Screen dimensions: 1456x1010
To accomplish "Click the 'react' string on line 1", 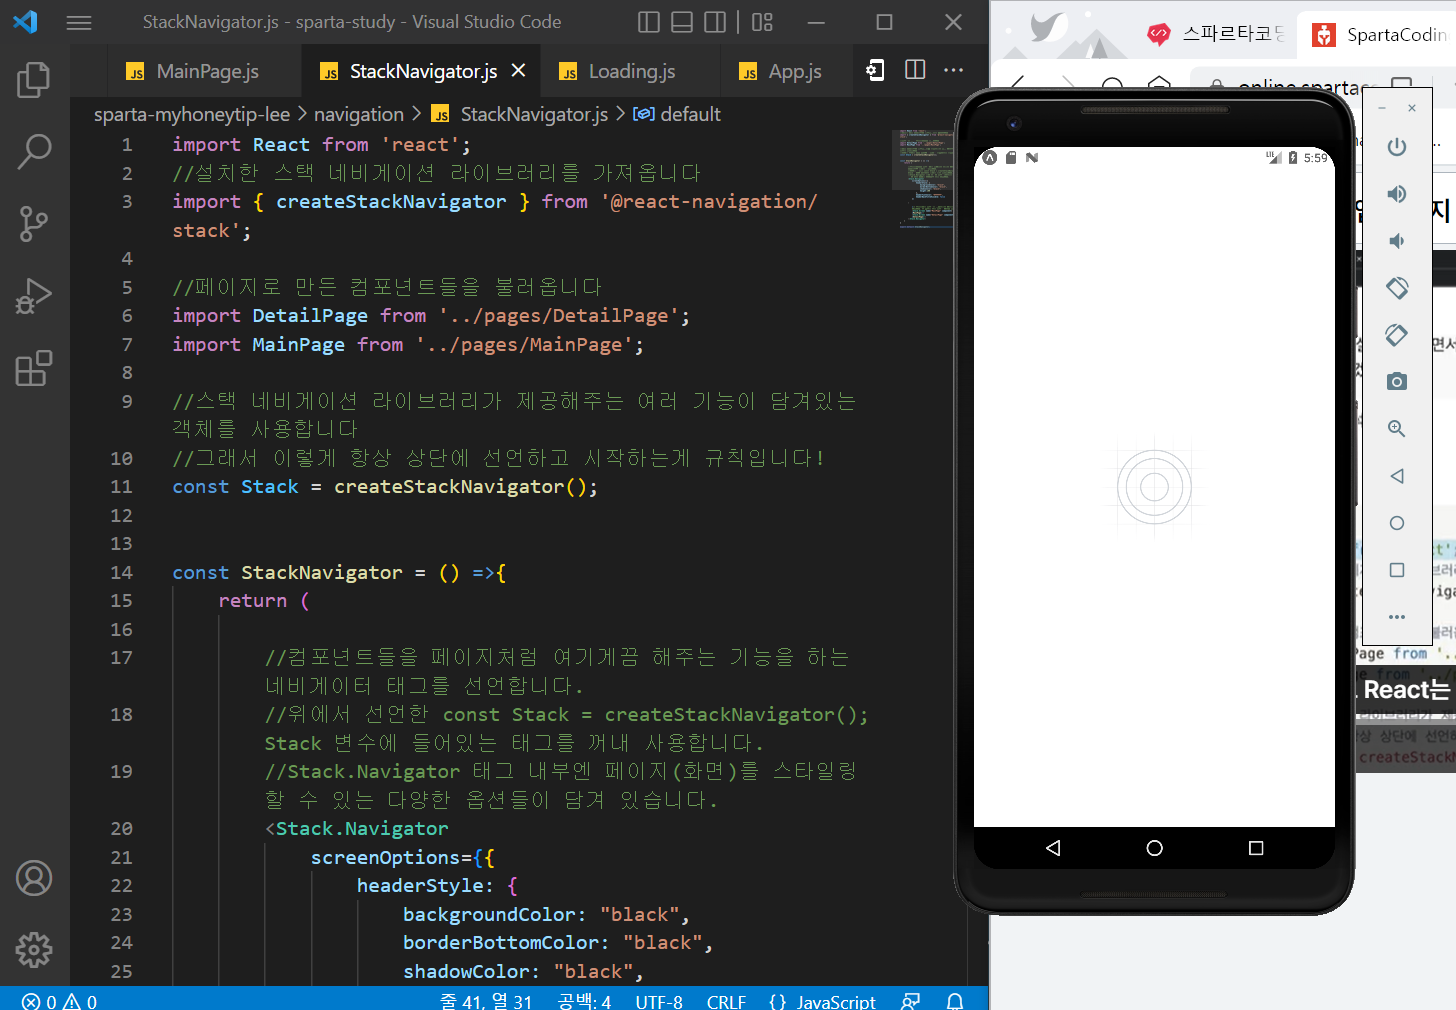I will coord(420,144).
